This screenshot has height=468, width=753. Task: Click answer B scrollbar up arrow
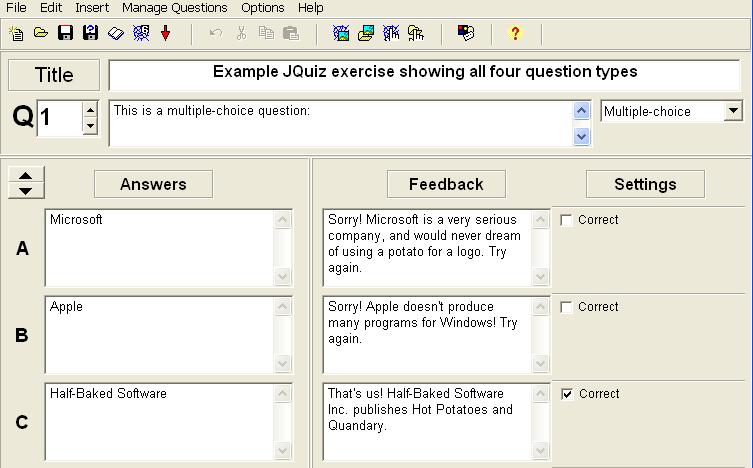click(x=283, y=307)
